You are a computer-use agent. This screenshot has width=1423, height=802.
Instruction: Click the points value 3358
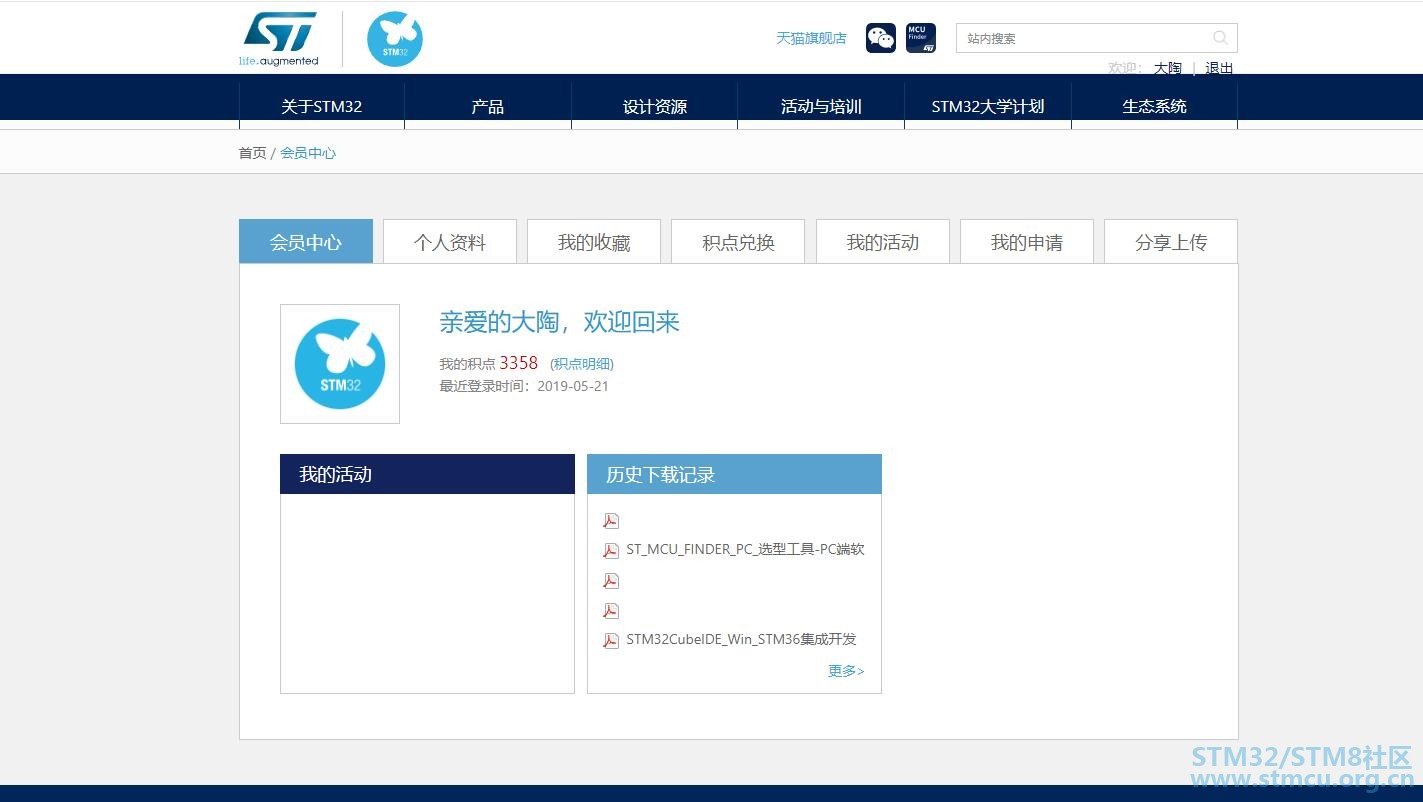[x=519, y=363]
